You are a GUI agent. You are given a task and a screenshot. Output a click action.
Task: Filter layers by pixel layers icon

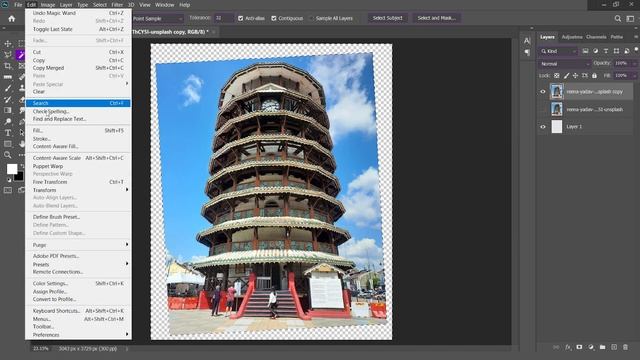tap(585, 51)
